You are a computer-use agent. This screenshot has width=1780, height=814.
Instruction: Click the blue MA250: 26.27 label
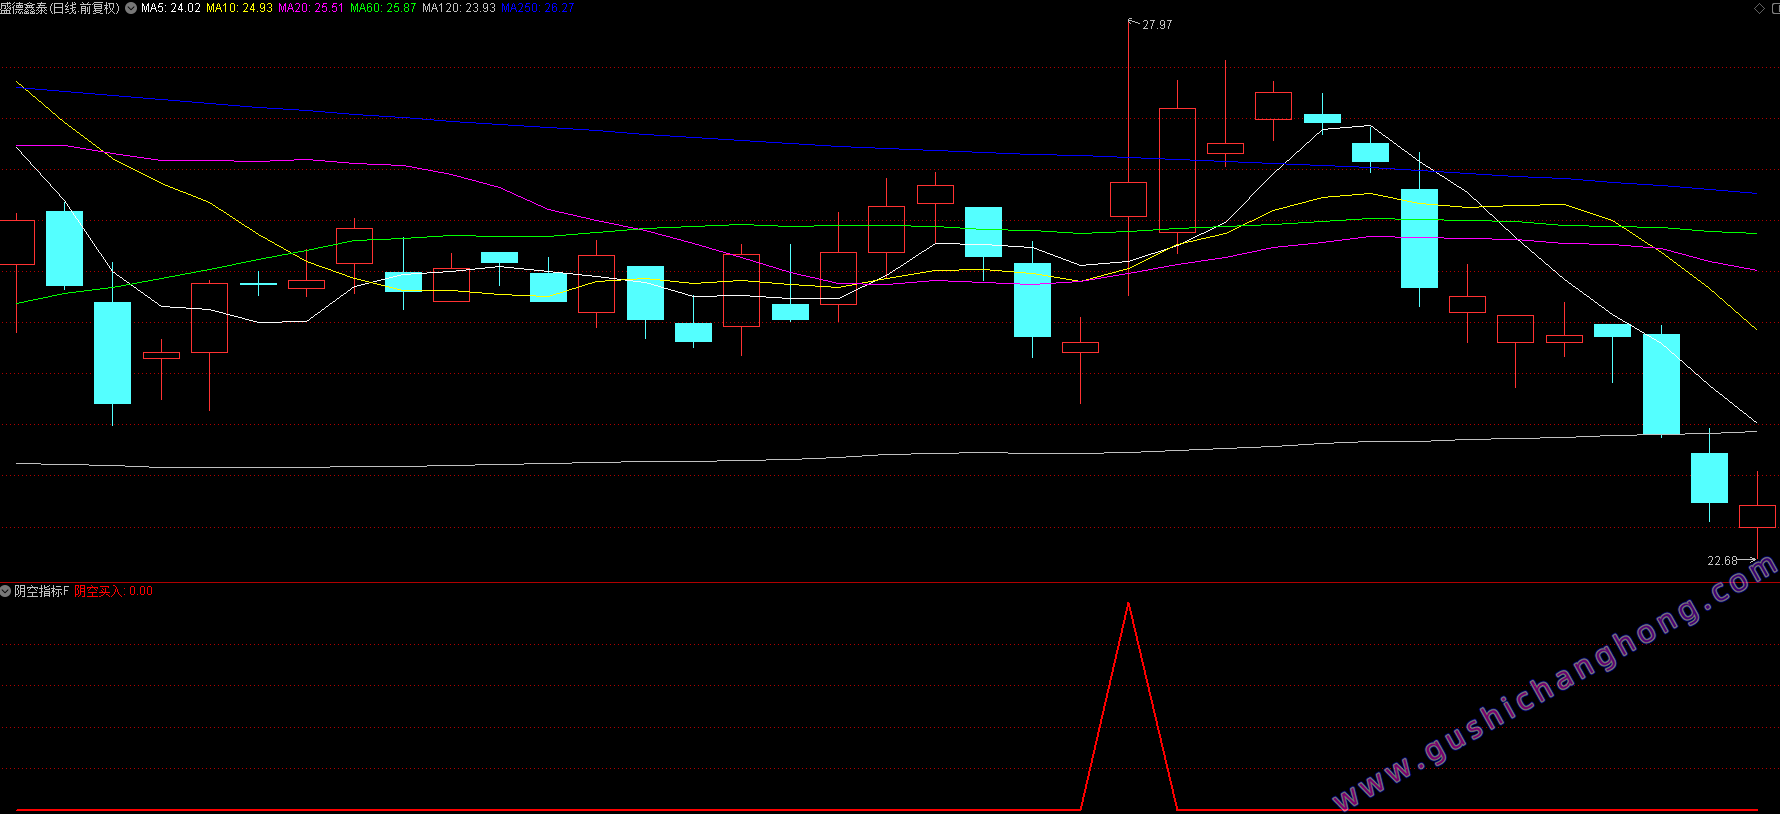[538, 8]
